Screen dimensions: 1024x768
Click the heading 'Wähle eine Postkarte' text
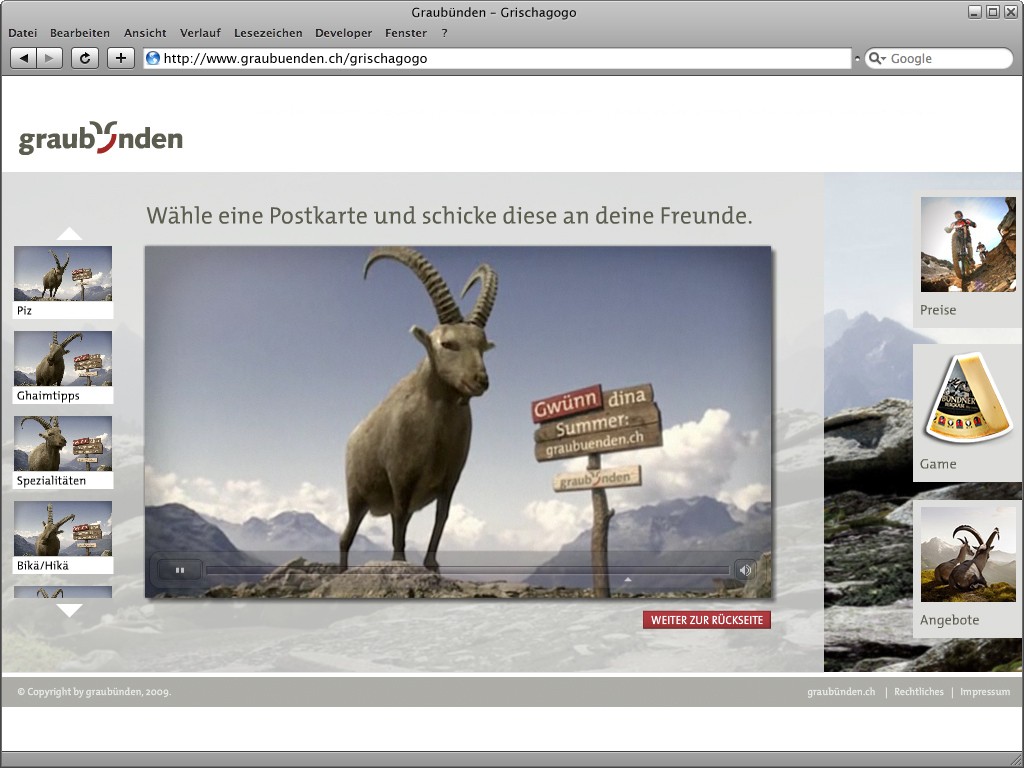coord(257,216)
